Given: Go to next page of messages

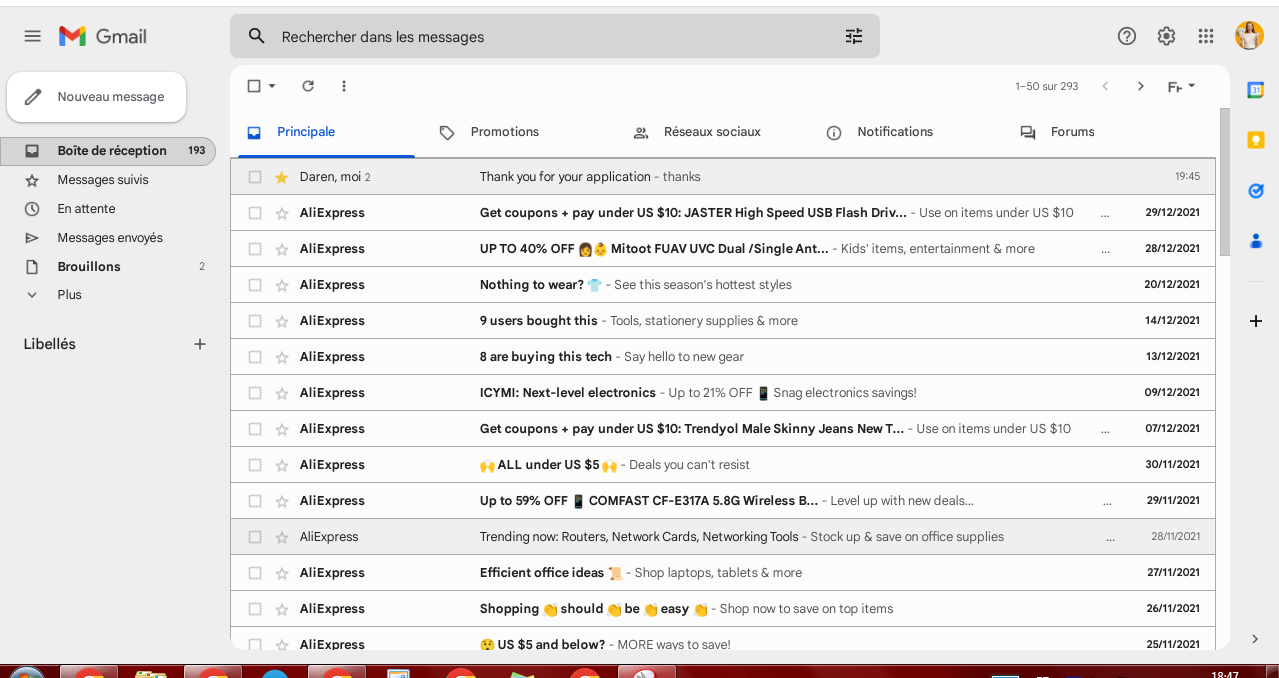Looking at the screenshot, I should (1140, 86).
